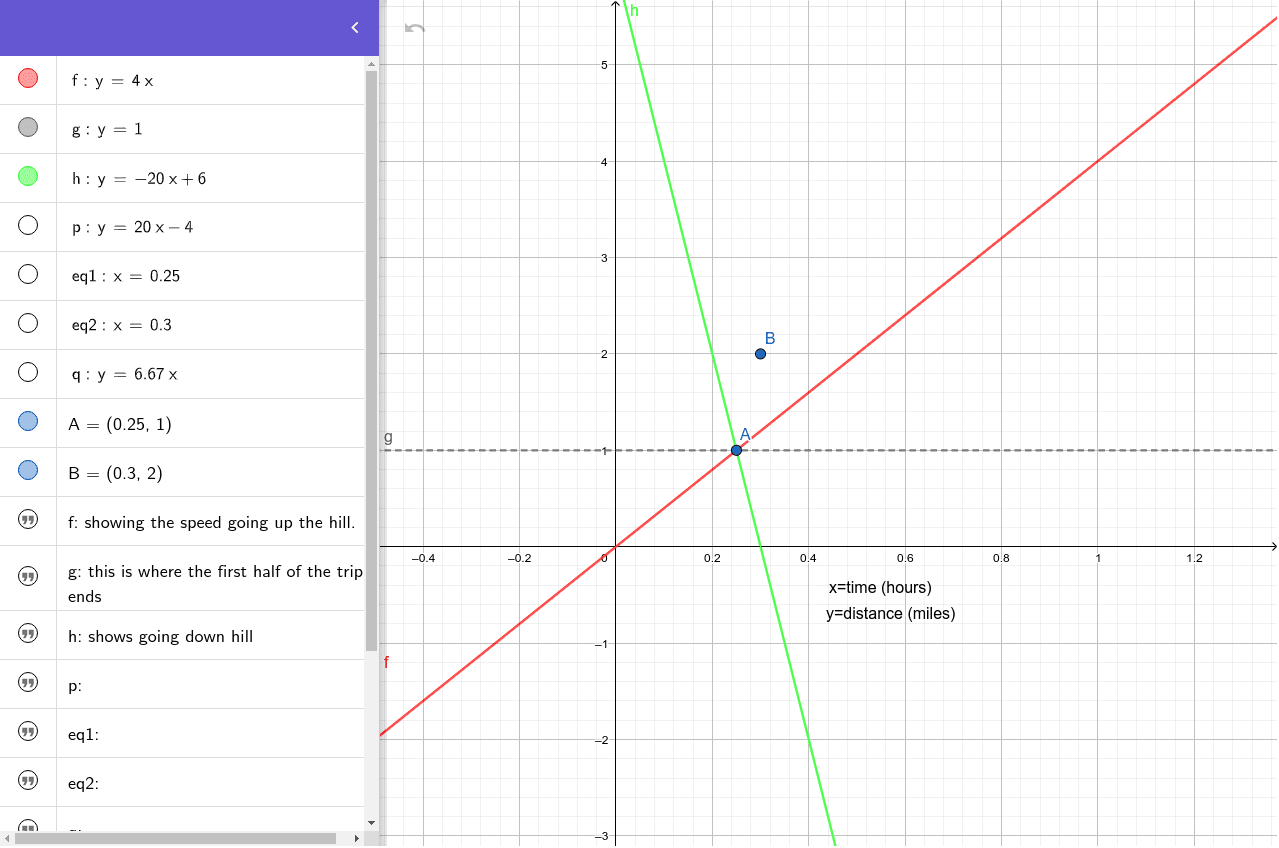Viewport: 1279px width, 848px height.
Task: Collapse the algebra panel using the chevron
Action: click(354, 27)
